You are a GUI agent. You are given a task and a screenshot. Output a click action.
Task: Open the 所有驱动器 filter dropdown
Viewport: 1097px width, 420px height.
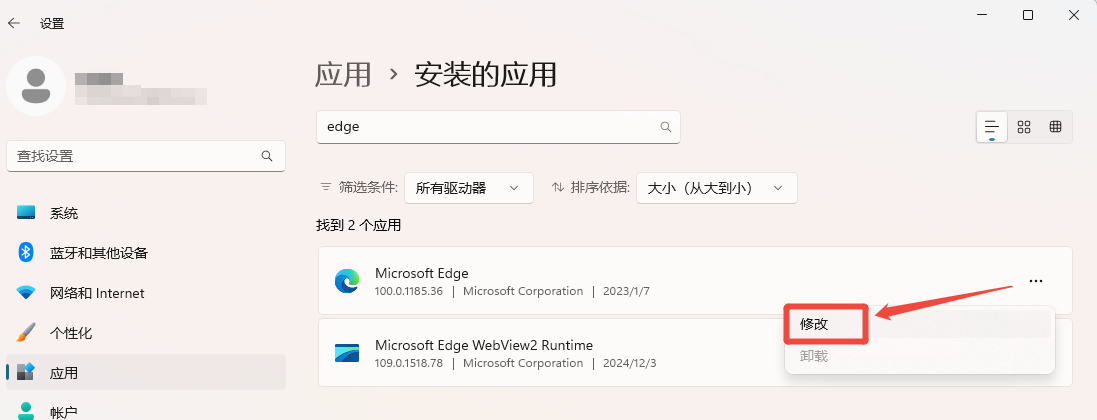tap(469, 188)
